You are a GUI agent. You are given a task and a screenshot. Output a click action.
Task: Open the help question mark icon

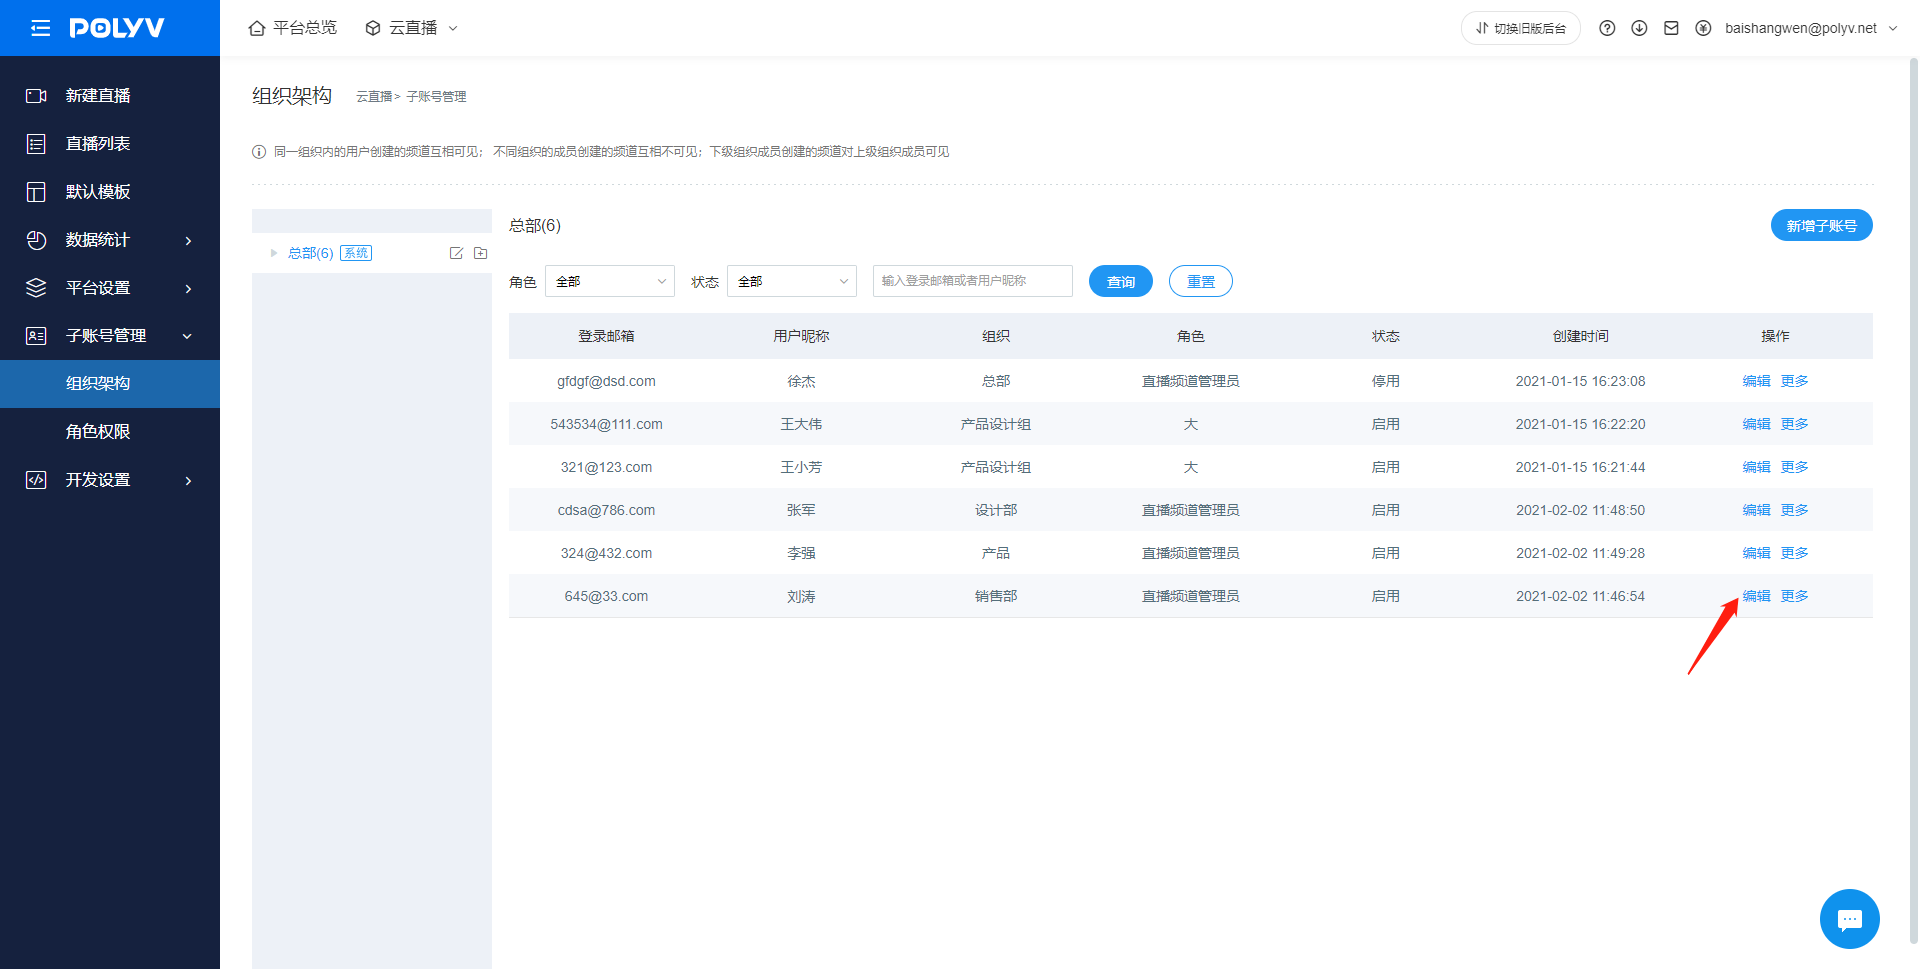click(1607, 28)
